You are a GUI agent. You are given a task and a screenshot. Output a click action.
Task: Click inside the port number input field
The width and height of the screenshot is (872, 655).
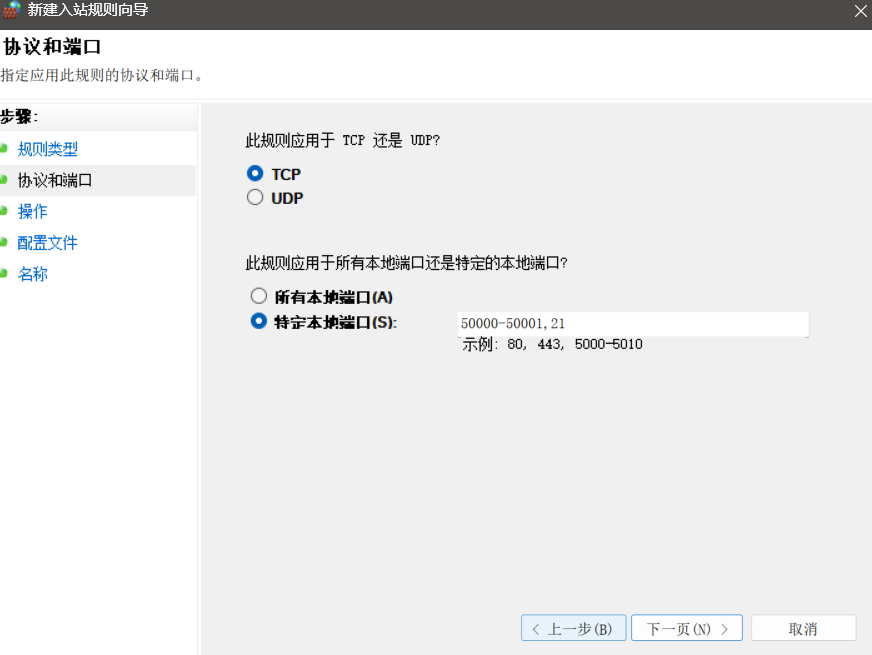[633, 323]
